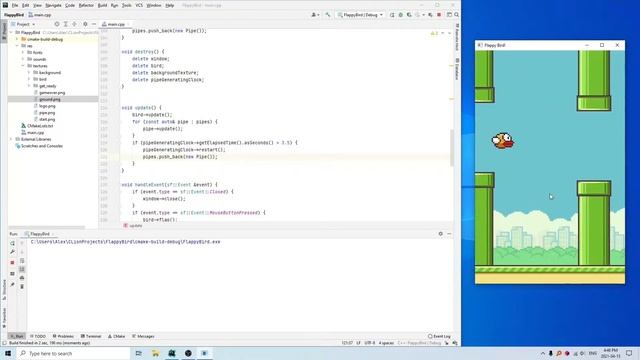Click the taskbar search box
Viewport: 640px width, 360px height.
(x=73, y=353)
